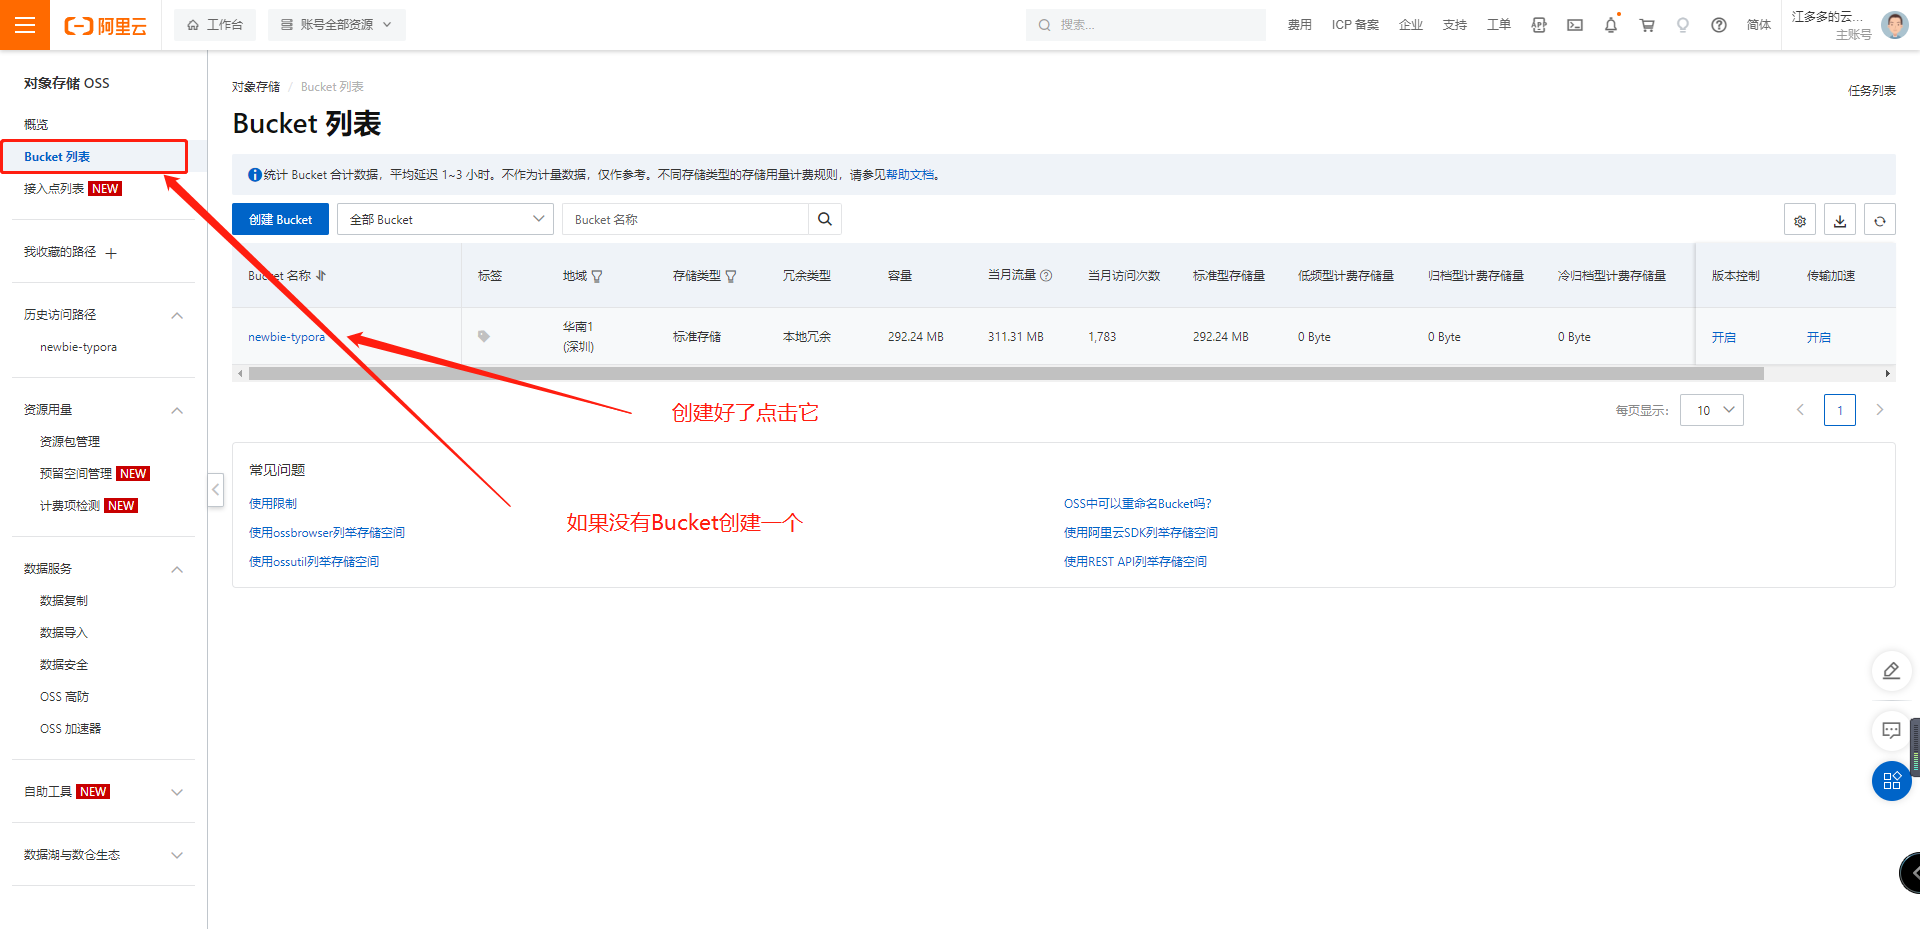Open the 概览 sidebar item
1920x929 pixels.
[36, 125]
